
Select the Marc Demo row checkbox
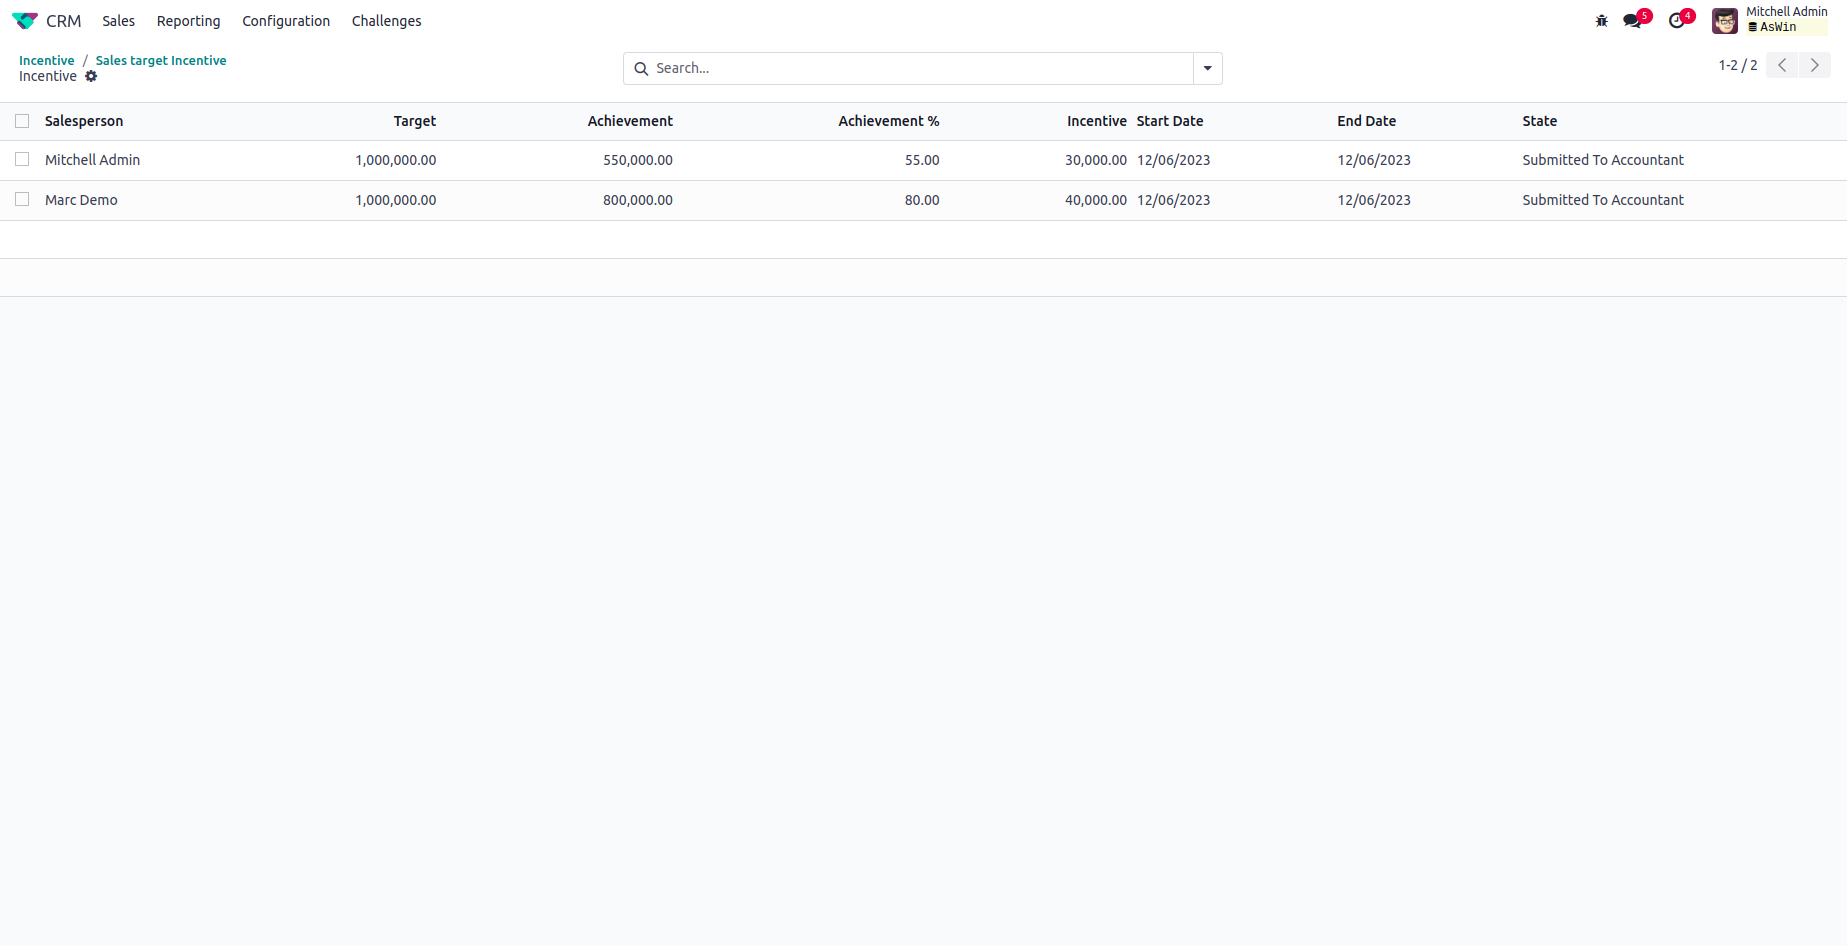[x=22, y=200]
